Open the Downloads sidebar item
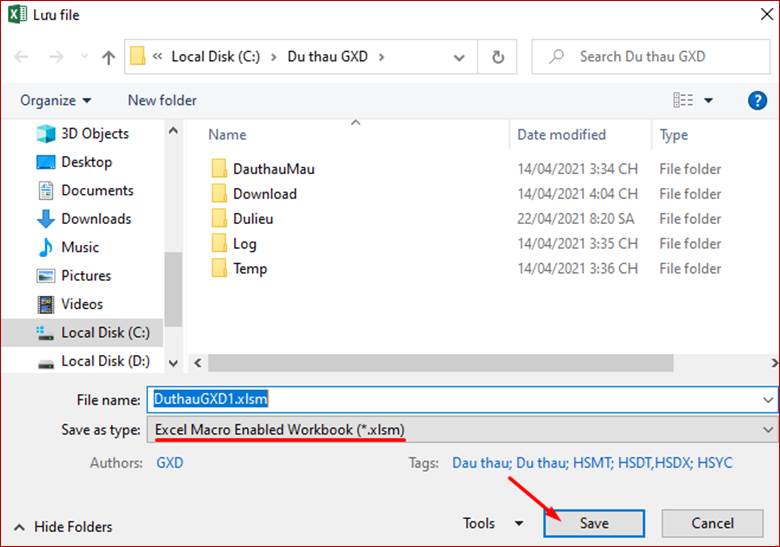780x547 pixels. click(96, 219)
